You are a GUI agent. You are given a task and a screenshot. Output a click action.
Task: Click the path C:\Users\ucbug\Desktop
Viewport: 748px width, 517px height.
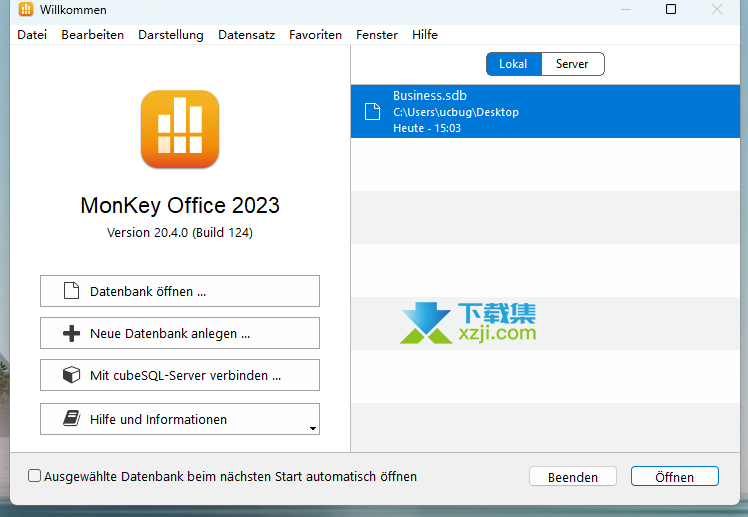pos(456,112)
